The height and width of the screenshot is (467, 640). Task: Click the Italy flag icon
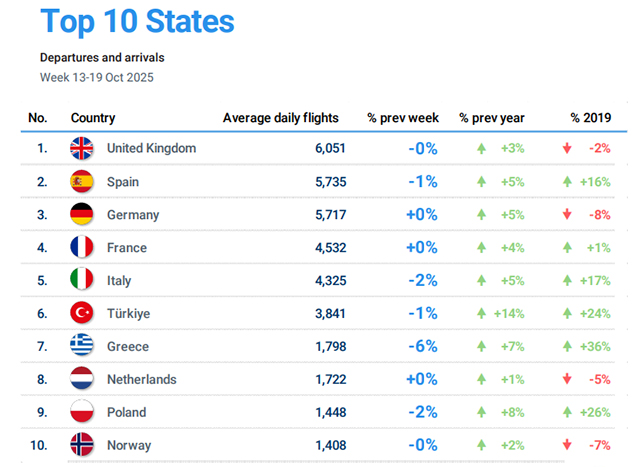tap(82, 281)
